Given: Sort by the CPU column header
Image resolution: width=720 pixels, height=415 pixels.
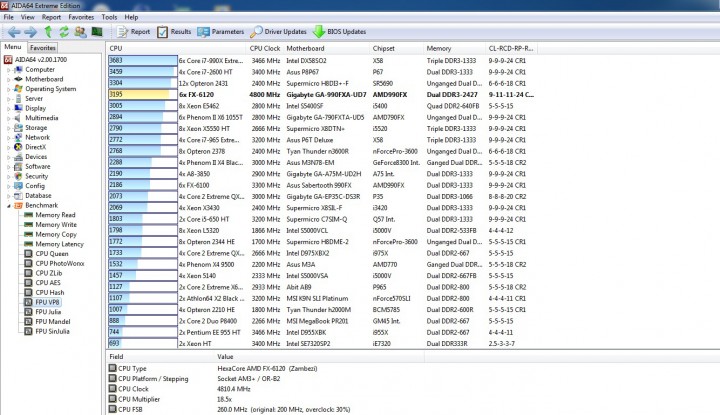Looking at the screenshot, I should point(177,48).
